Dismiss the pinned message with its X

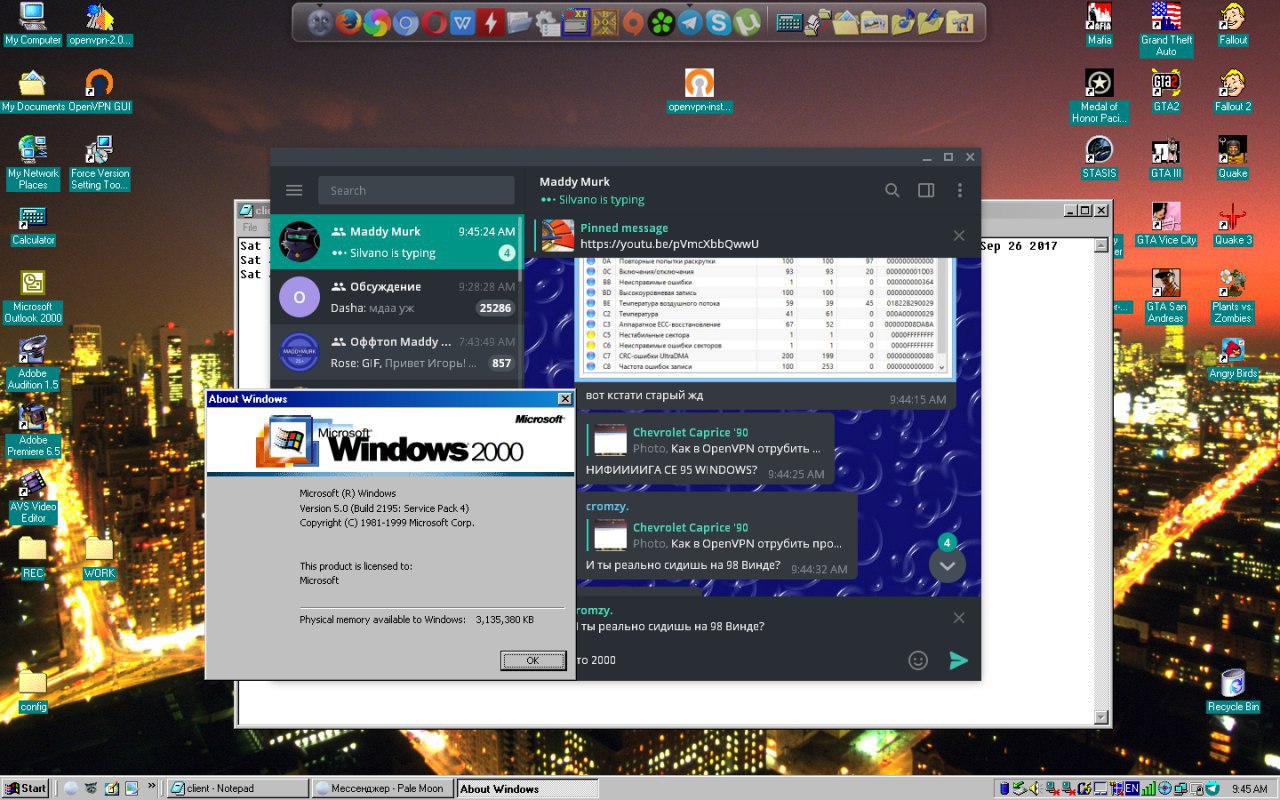[959, 236]
